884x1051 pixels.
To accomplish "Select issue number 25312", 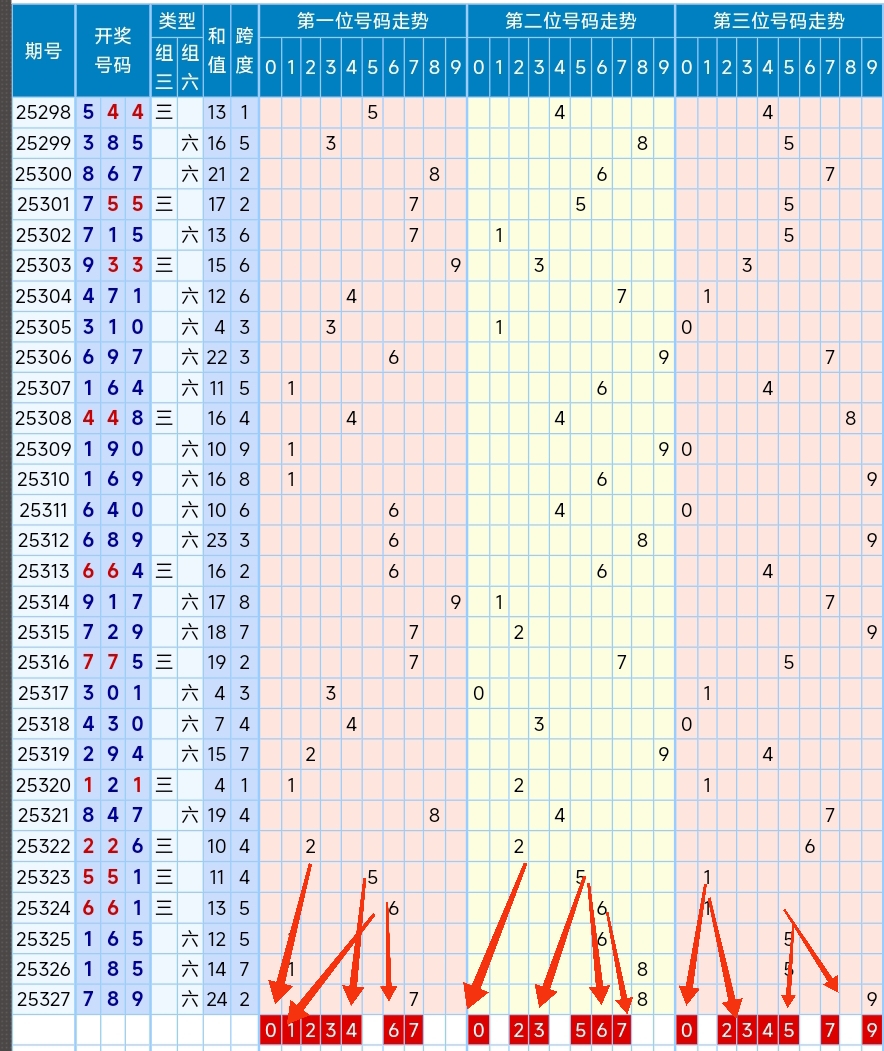I will point(44,540).
